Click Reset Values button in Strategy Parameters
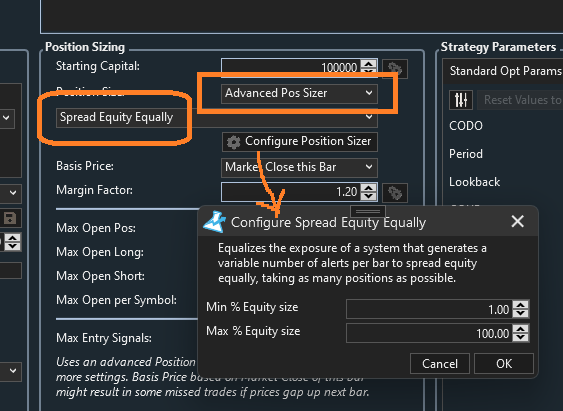This screenshot has width=563, height=411. 520,100
